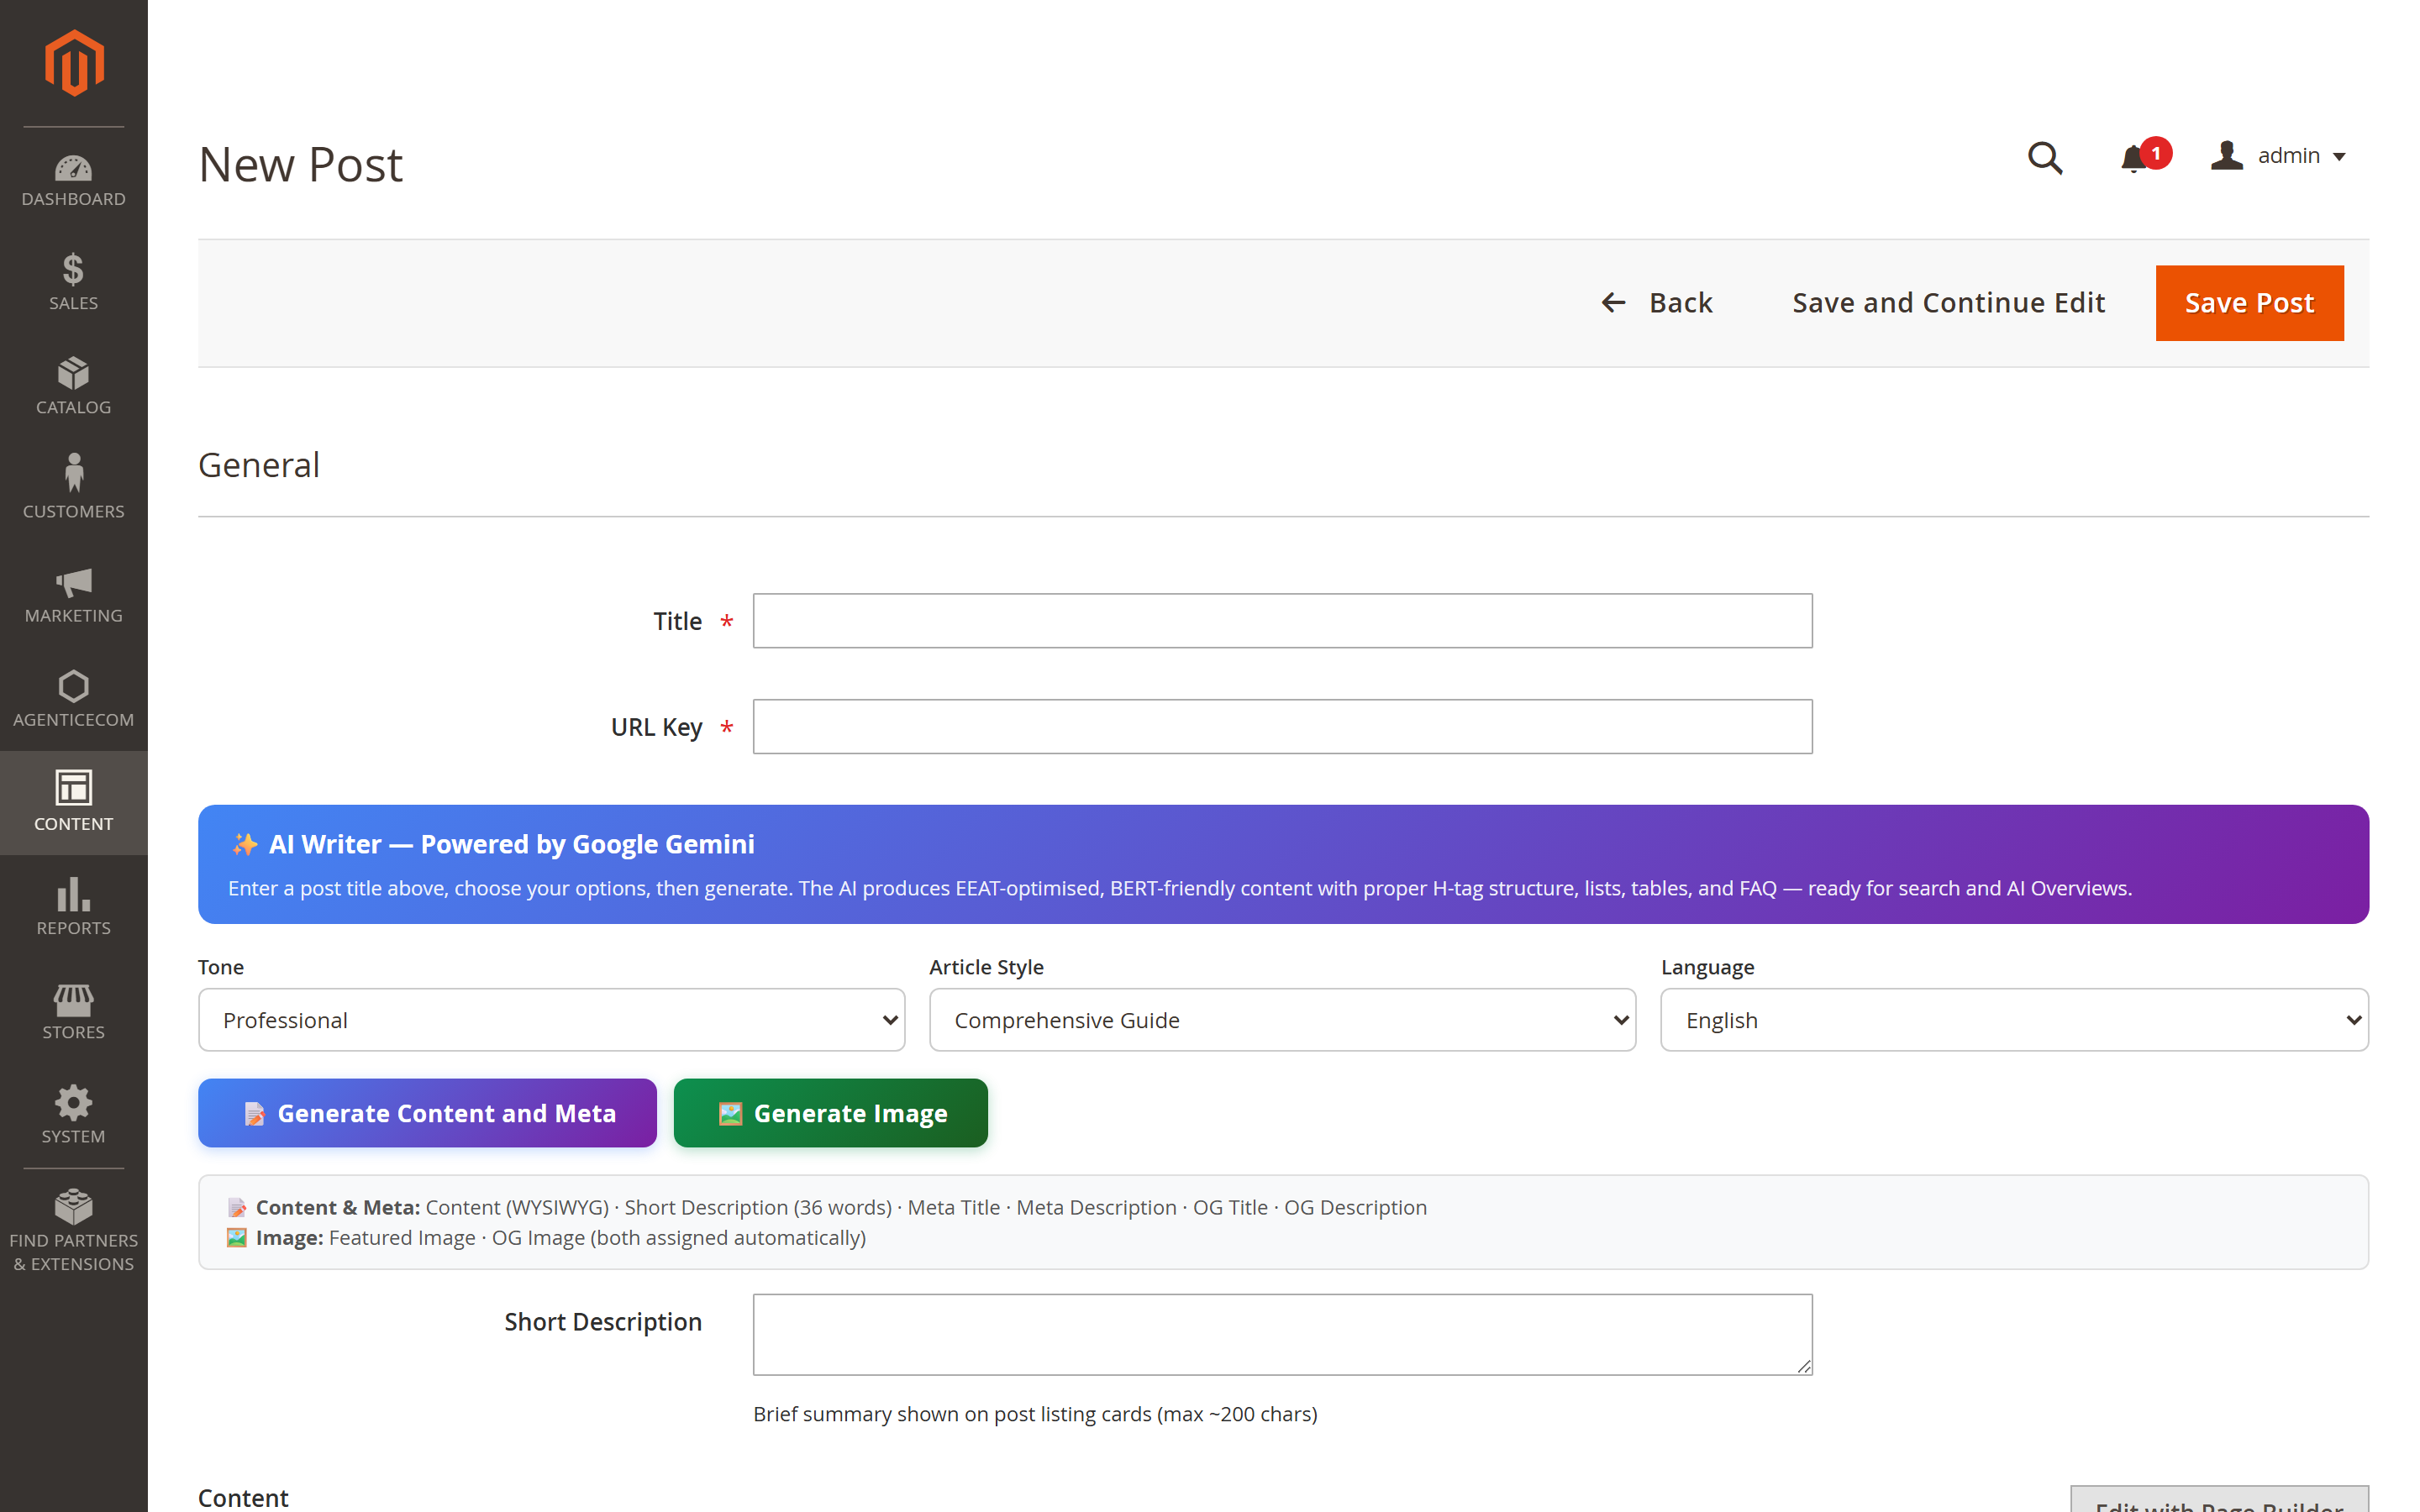The height and width of the screenshot is (1512, 2420).
Task: Click Generate Content and Meta
Action: [427, 1113]
